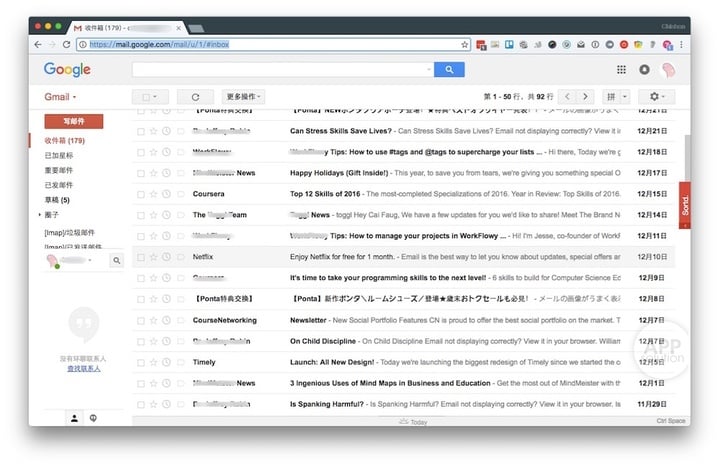Image resolution: width=720 pixels, height=467 pixels.
Task: Check the Is Spanking Harmful email checkbox
Action: 141,405
